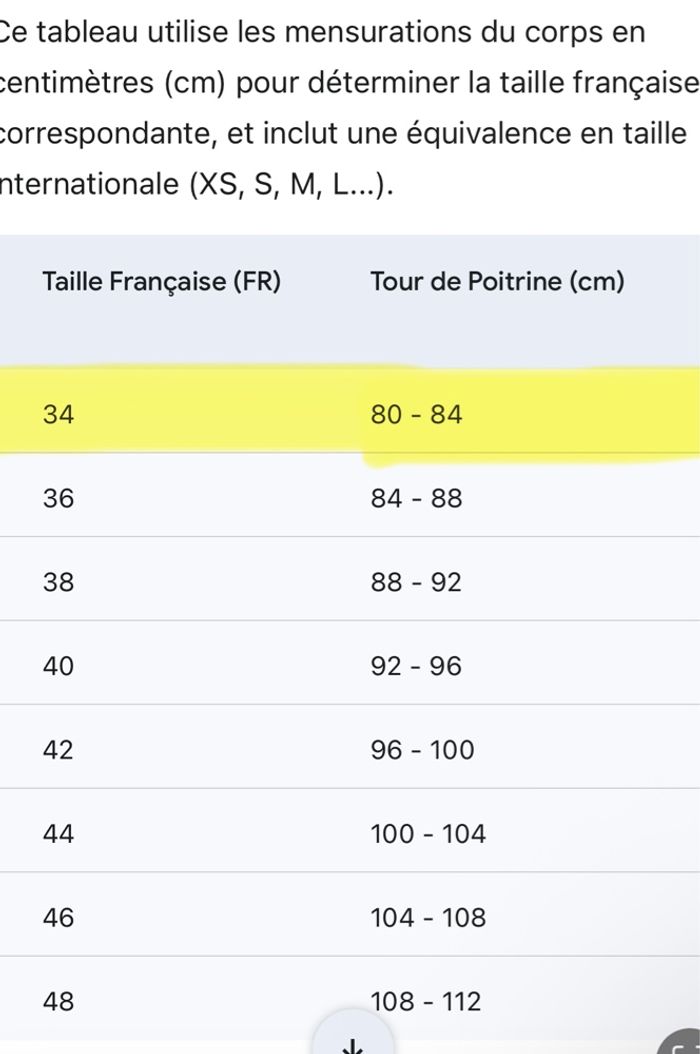Choose size 40 in the size column
The width and height of the screenshot is (700, 1054).
click(x=58, y=666)
